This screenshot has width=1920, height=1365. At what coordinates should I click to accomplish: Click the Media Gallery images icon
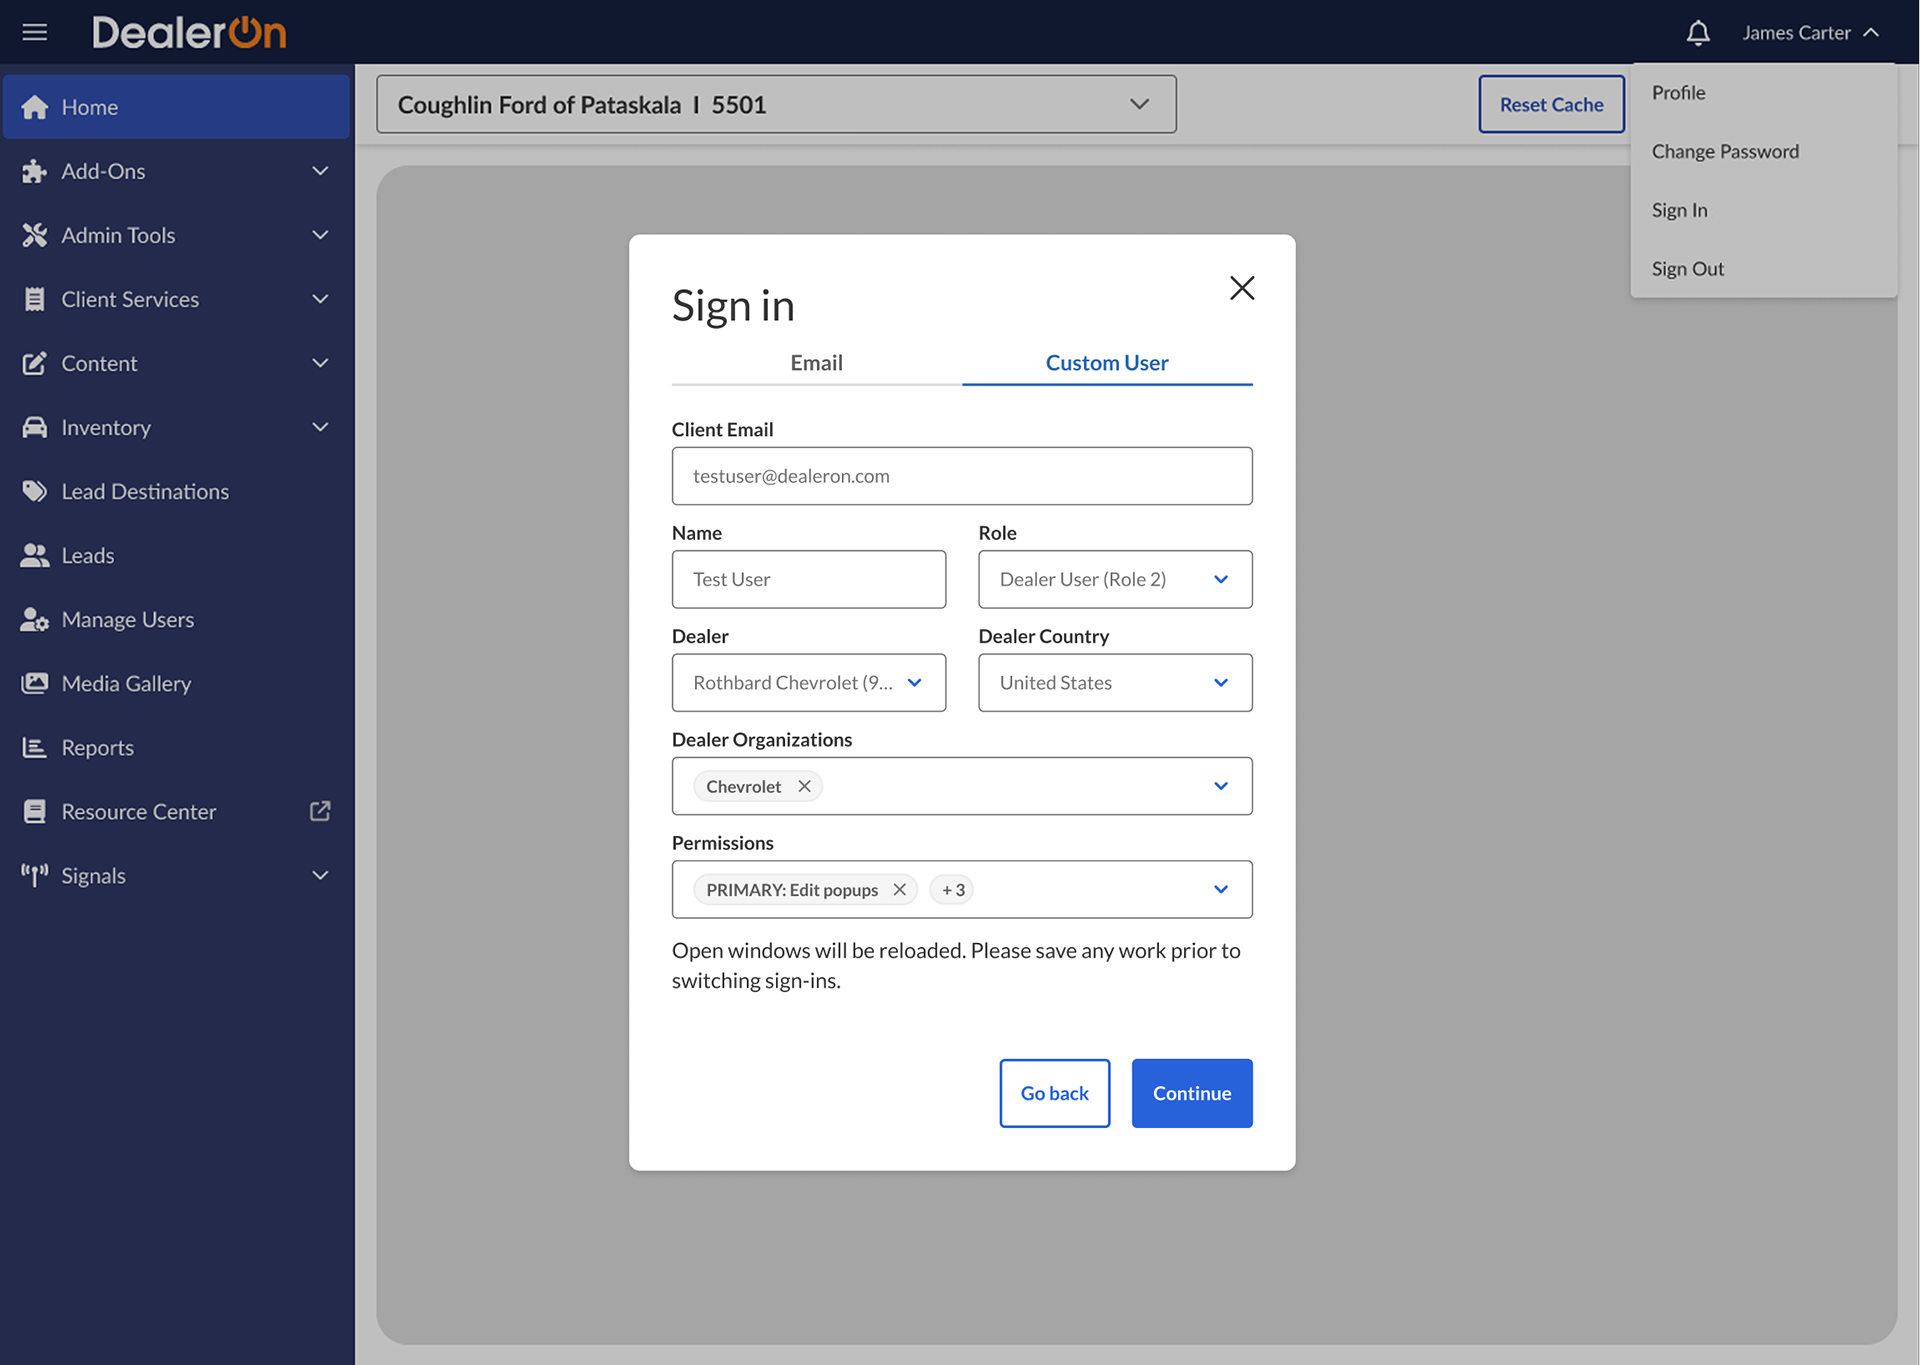click(x=35, y=683)
